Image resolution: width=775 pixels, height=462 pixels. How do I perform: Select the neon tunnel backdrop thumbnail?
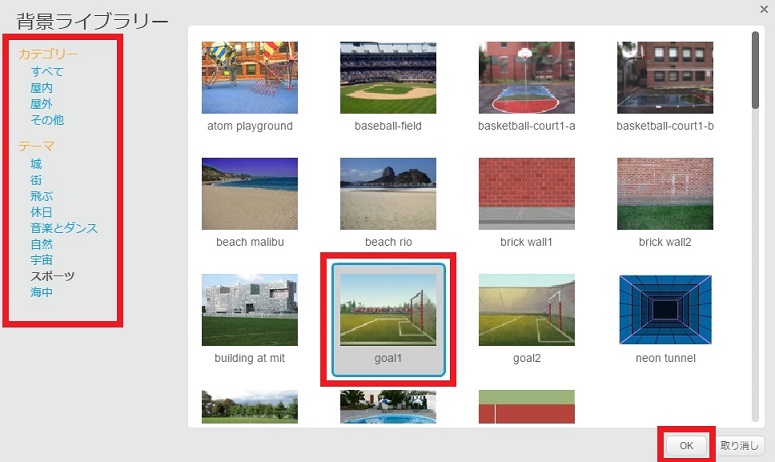point(665,310)
